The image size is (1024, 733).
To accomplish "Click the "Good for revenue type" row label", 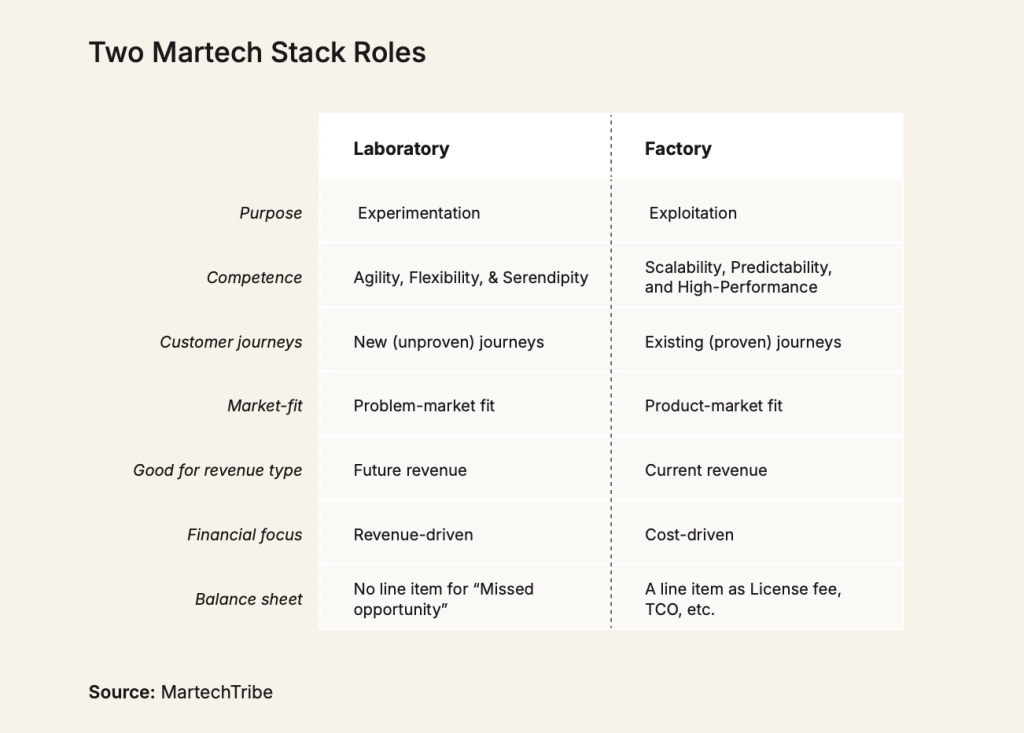I will tap(217, 470).
